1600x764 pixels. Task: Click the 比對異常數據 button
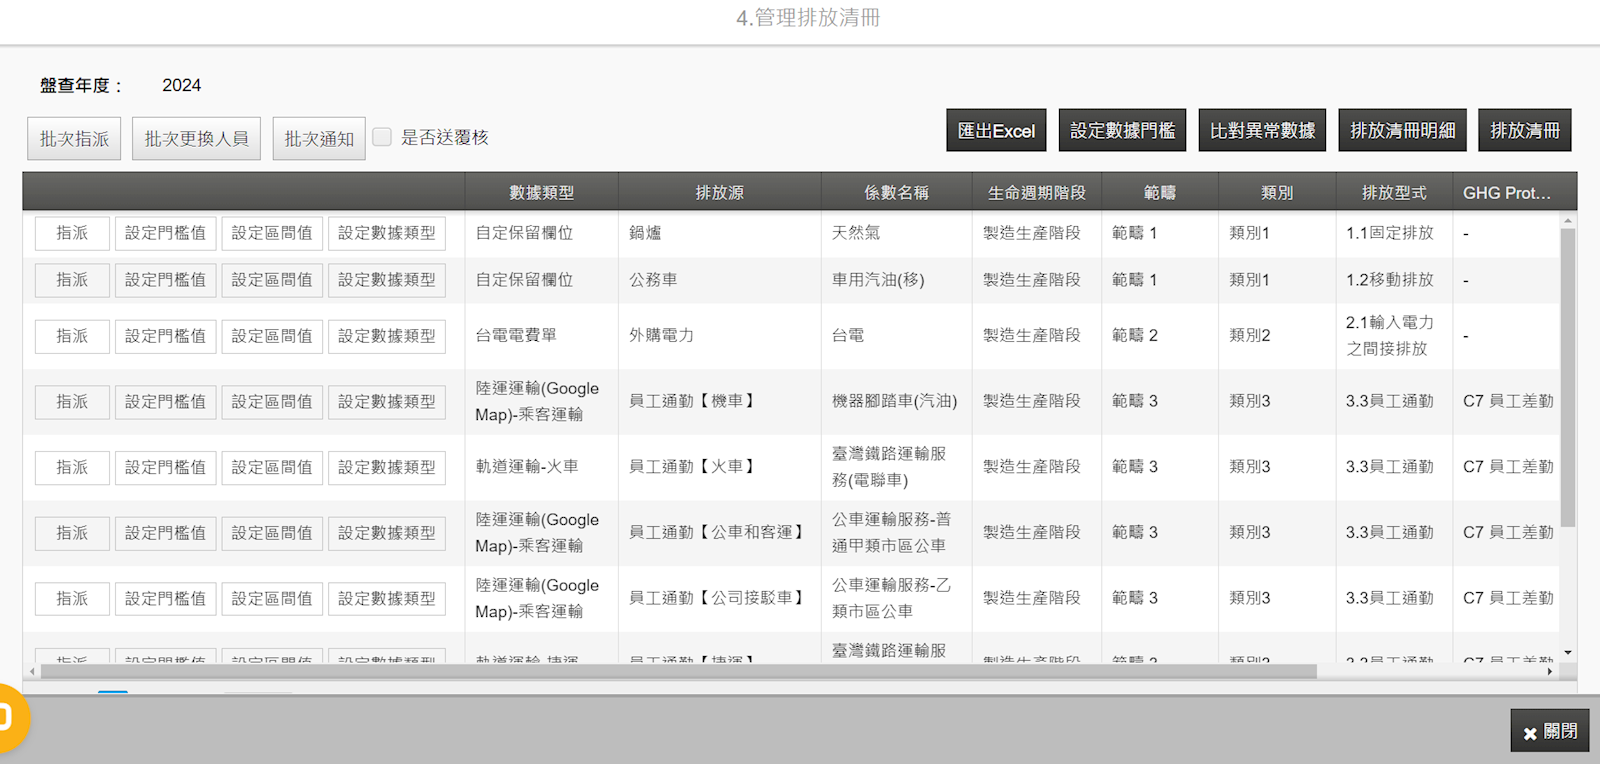[1262, 130]
